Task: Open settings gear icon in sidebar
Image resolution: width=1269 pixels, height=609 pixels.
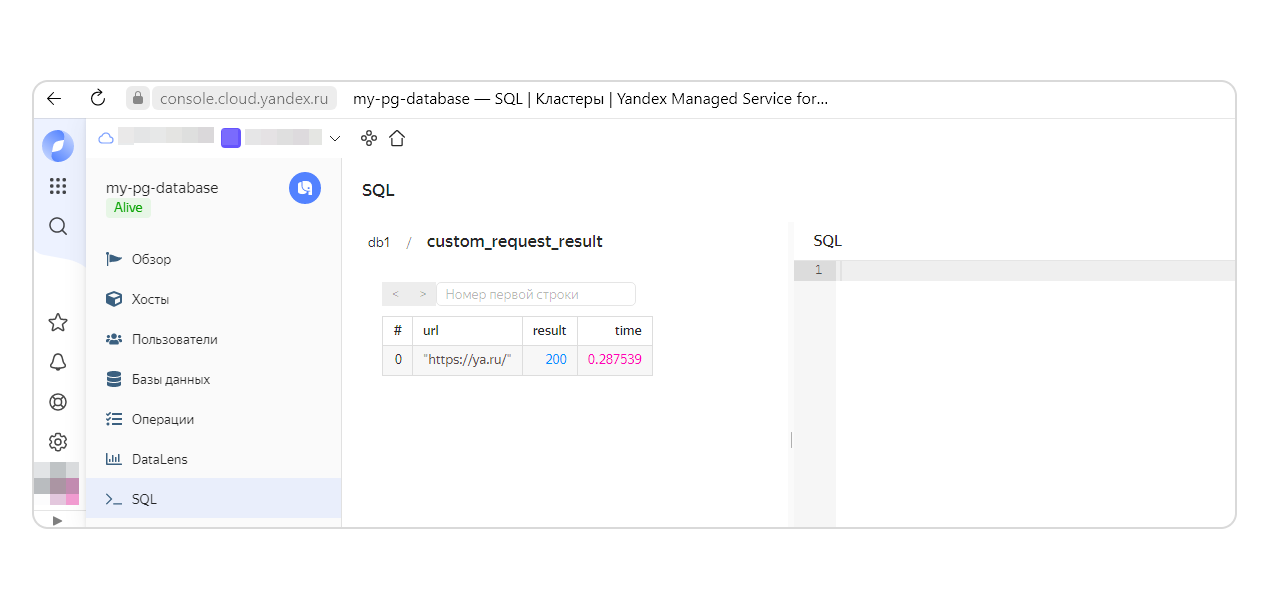Action: pyautogui.click(x=58, y=442)
